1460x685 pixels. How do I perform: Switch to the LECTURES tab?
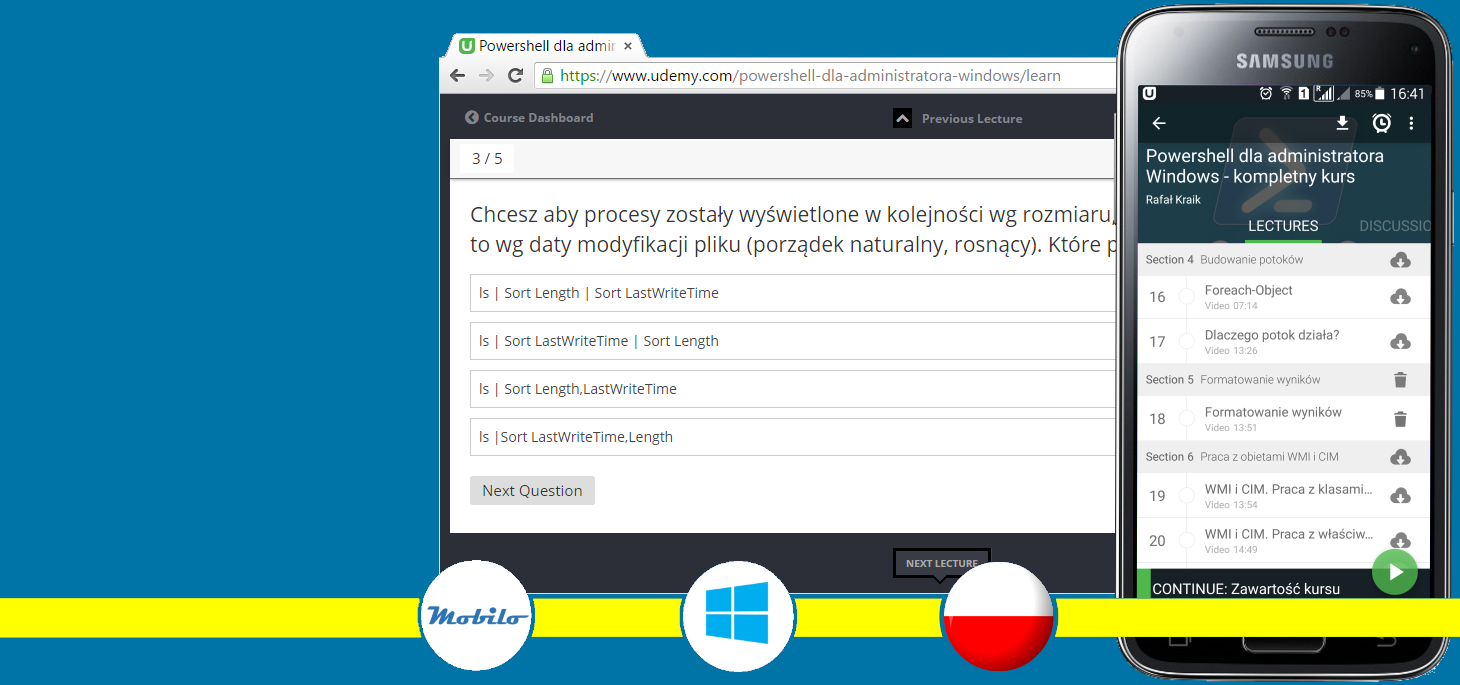click(1283, 226)
